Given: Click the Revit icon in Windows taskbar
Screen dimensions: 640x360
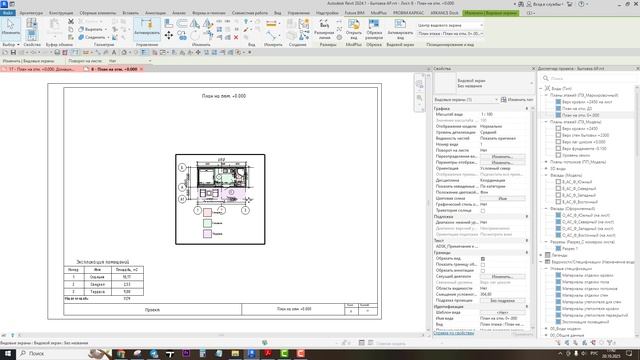Looking at the screenshot, I should pyautogui.click(x=251, y=353).
